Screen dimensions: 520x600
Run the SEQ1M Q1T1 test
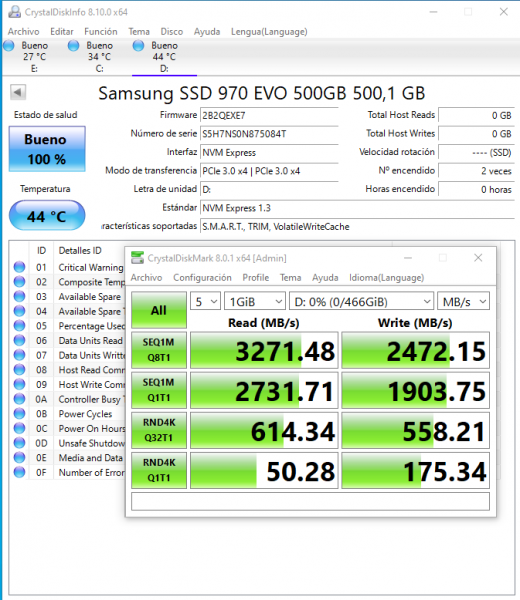pyautogui.click(x=159, y=390)
